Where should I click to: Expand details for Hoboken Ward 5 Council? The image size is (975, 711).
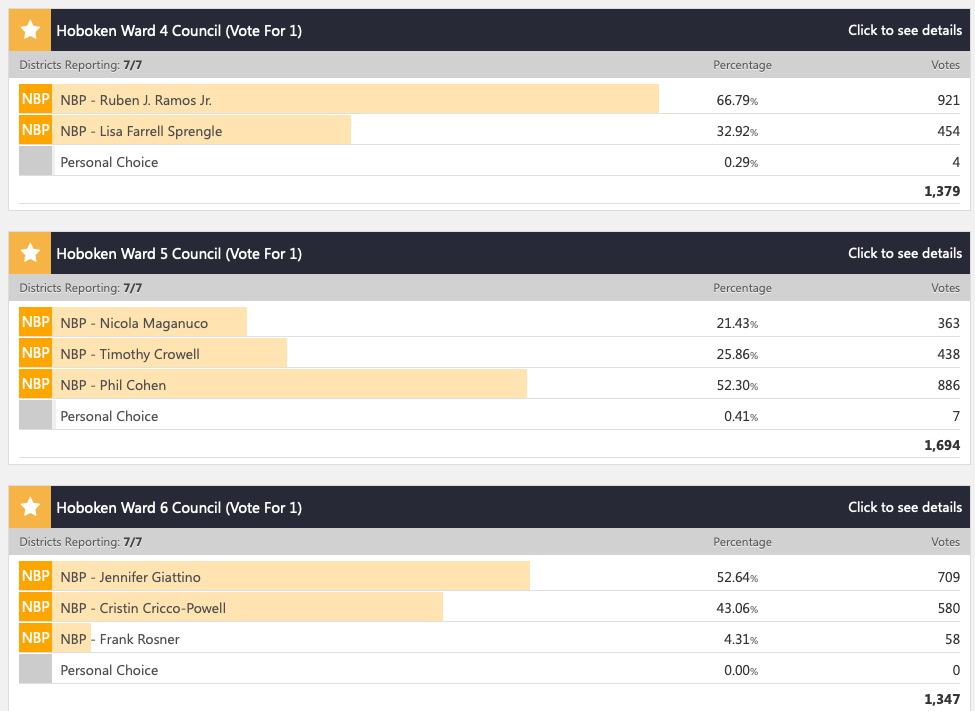click(904, 253)
